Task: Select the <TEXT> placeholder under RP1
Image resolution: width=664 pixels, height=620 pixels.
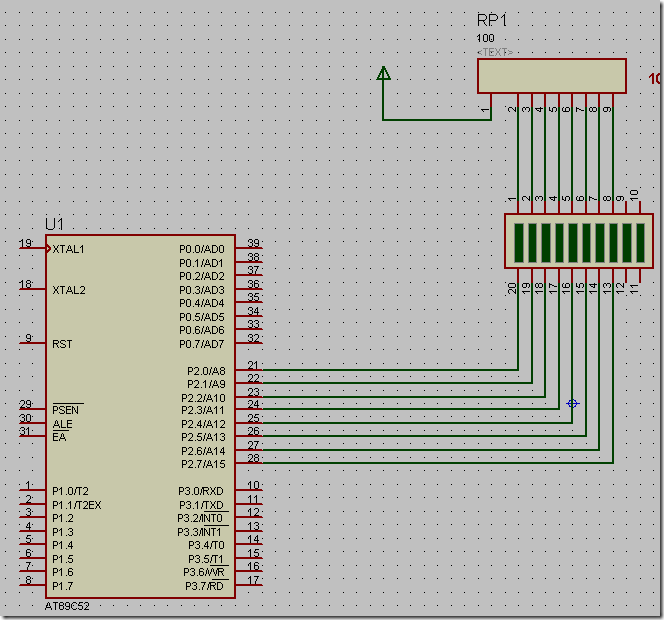Action: click(496, 52)
